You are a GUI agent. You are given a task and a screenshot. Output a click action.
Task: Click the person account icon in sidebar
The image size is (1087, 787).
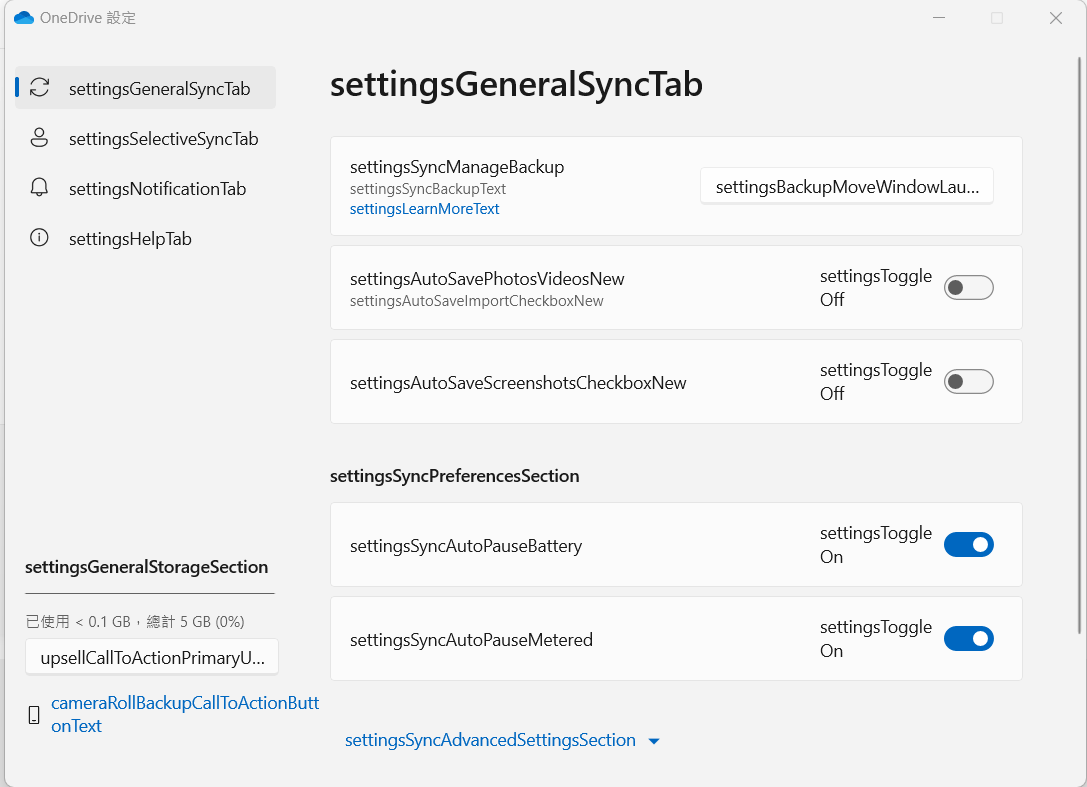click(x=40, y=137)
